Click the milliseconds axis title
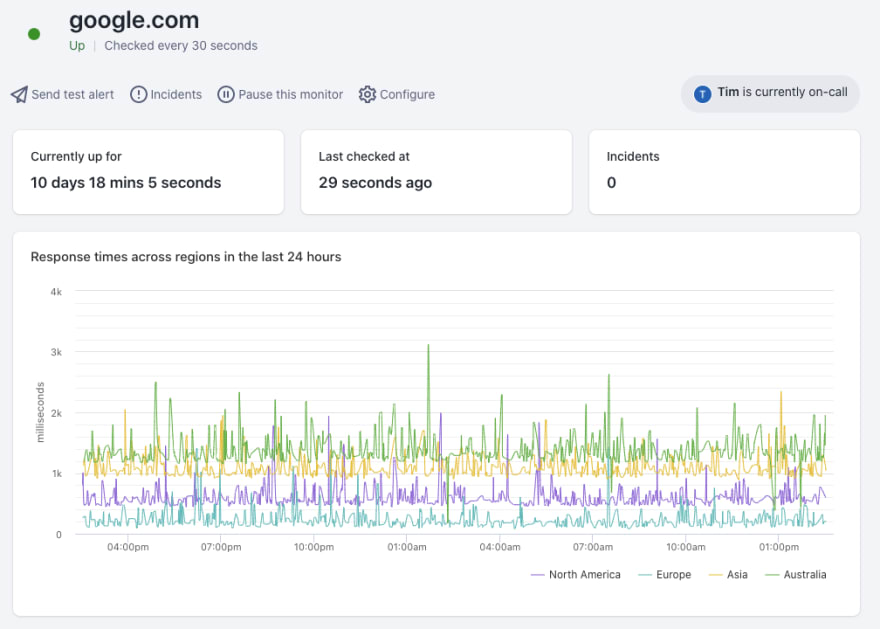880x629 pixels. tap(40, 412)
